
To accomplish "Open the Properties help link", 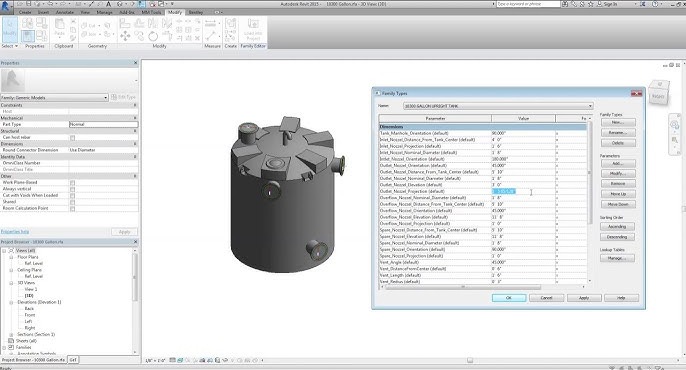I will (14, 231).
